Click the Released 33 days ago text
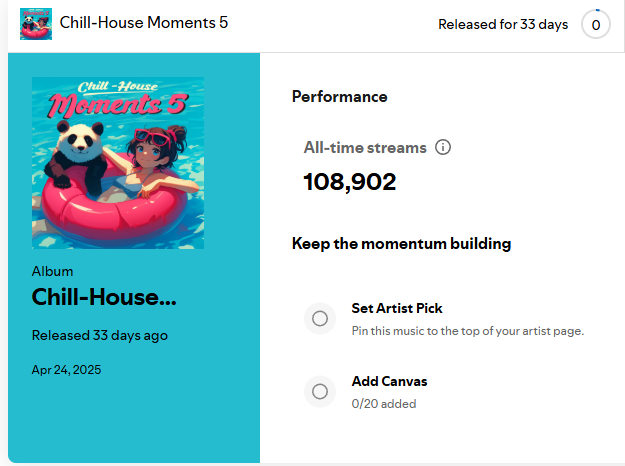This screenshot has height=466, width=625. click(100, 336)
